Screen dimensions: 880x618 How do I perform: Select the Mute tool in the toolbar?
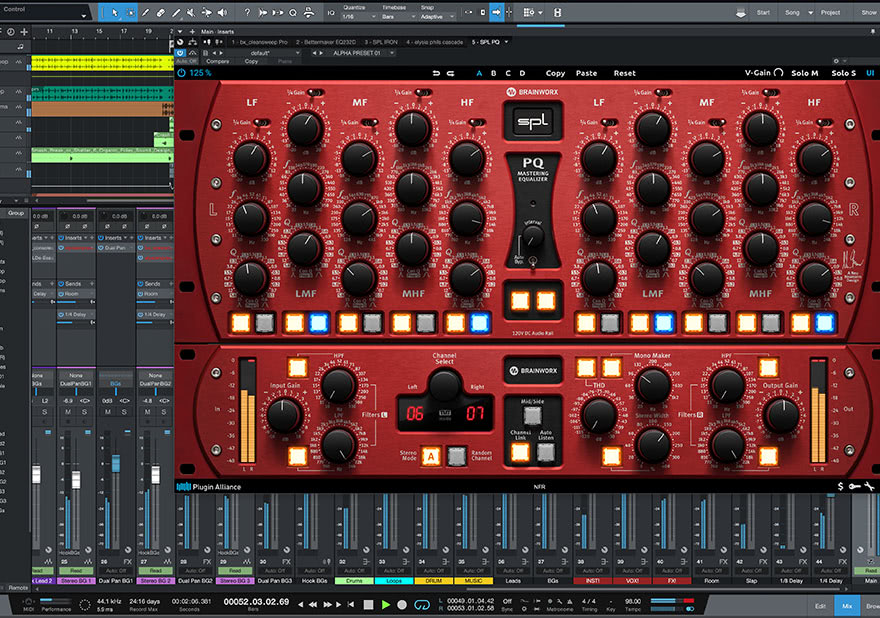(x=191, y=12)
